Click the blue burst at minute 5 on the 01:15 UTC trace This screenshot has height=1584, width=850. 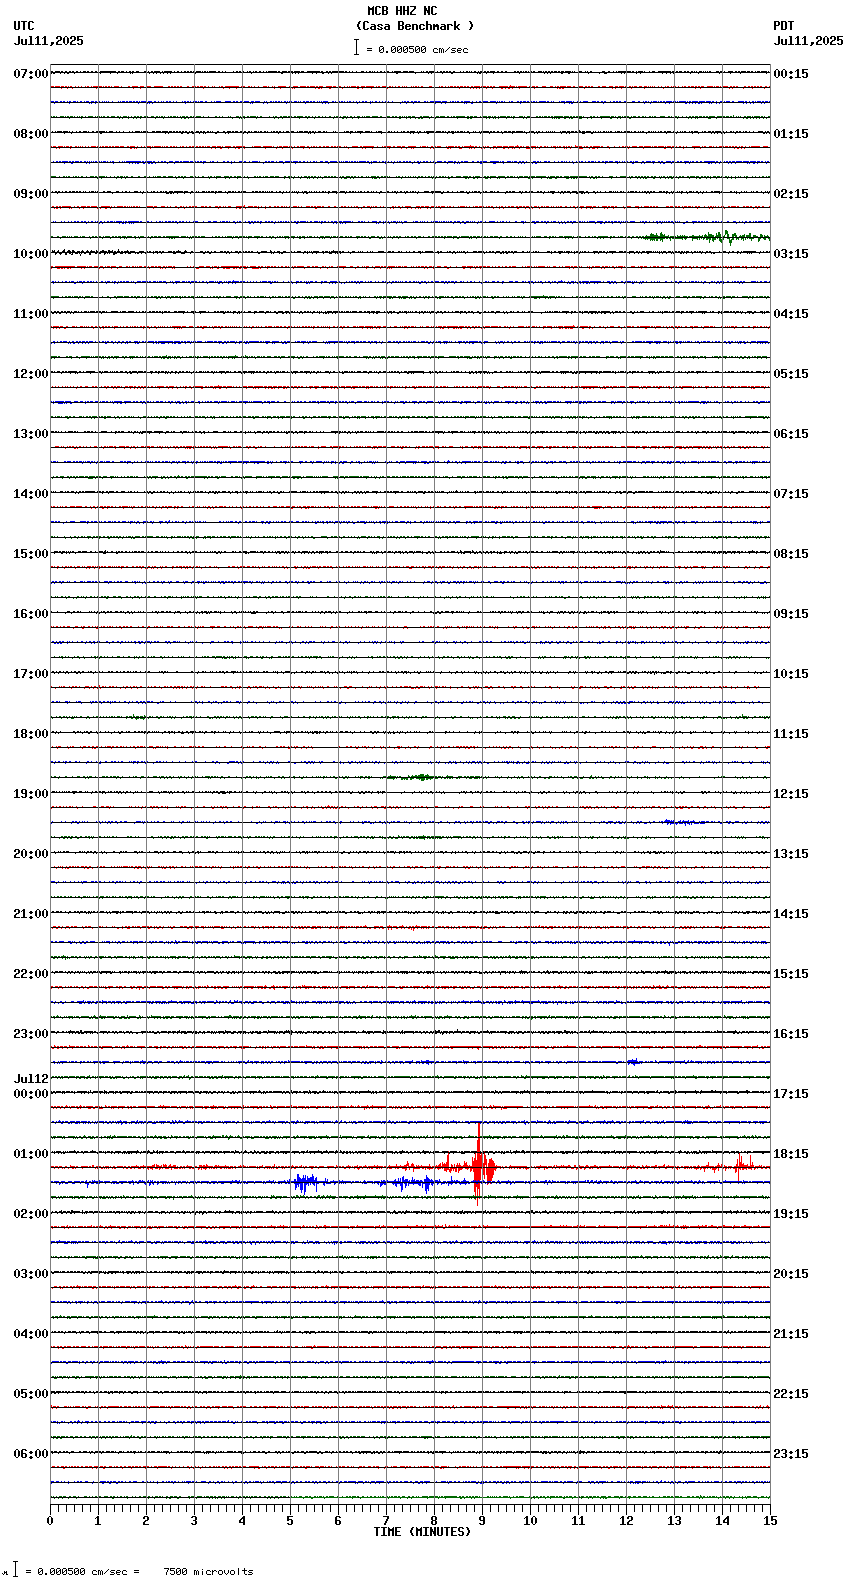306,1183
